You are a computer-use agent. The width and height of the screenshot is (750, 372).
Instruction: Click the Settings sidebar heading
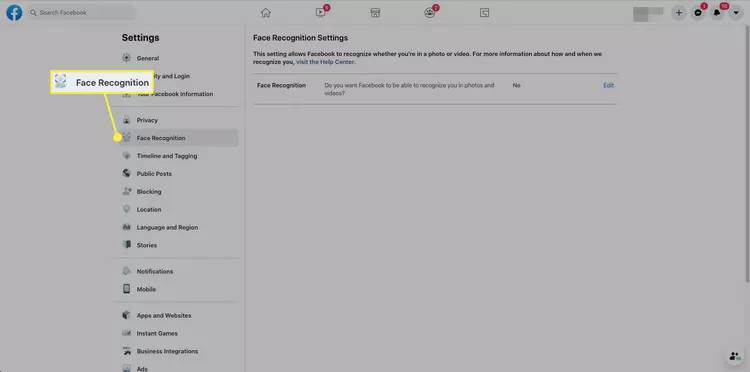coord(141,38)
